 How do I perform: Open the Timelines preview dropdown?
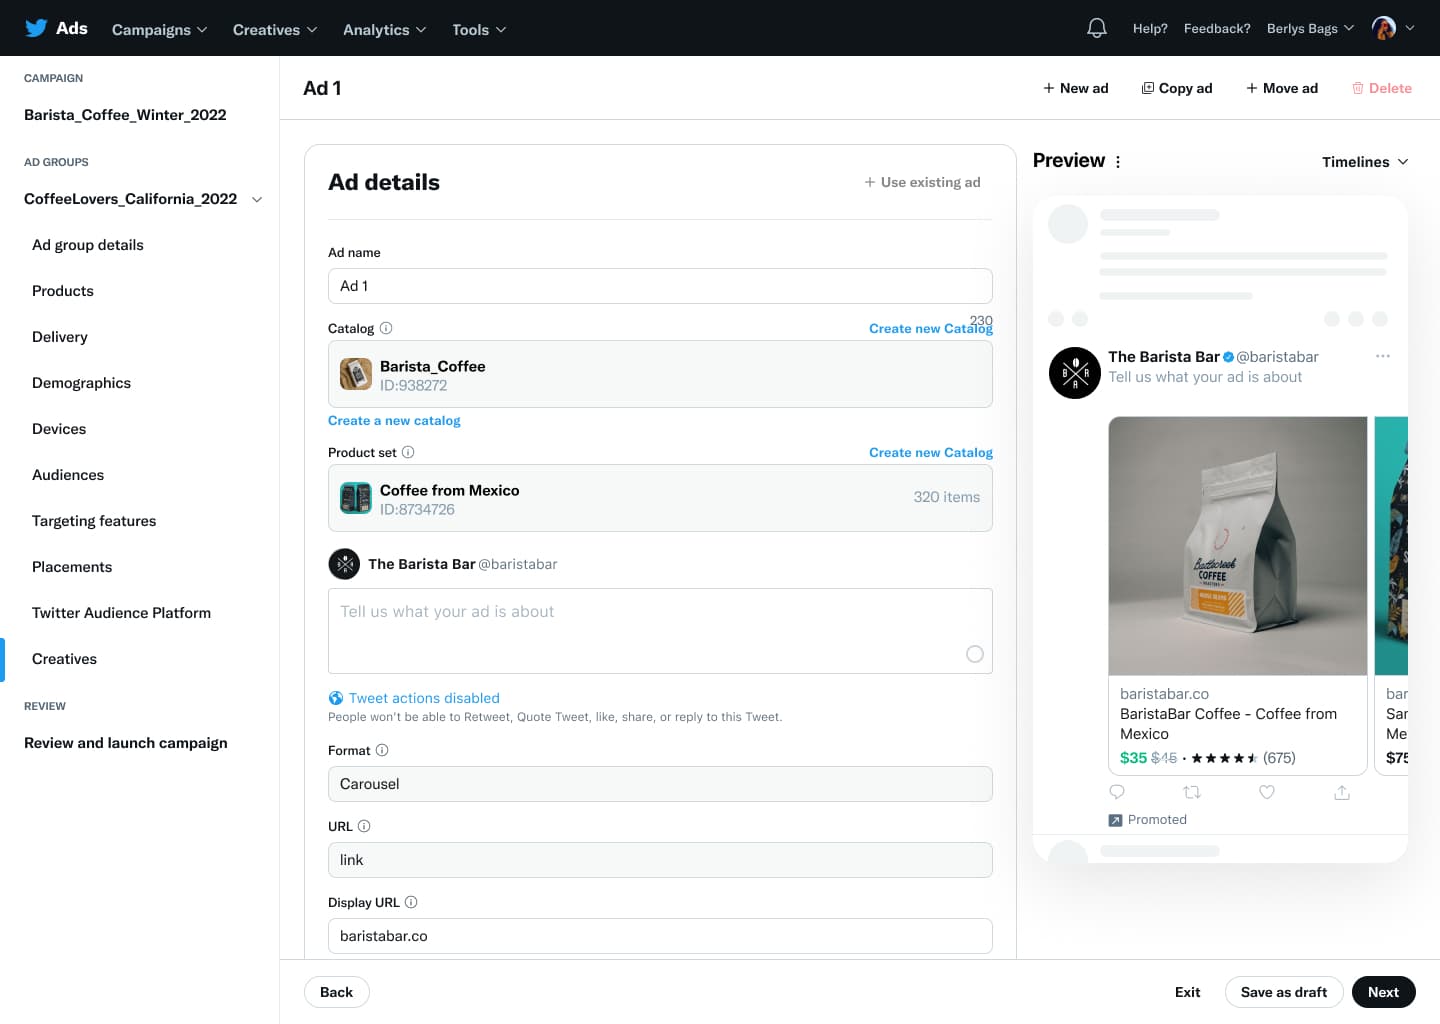[1365, 161]
